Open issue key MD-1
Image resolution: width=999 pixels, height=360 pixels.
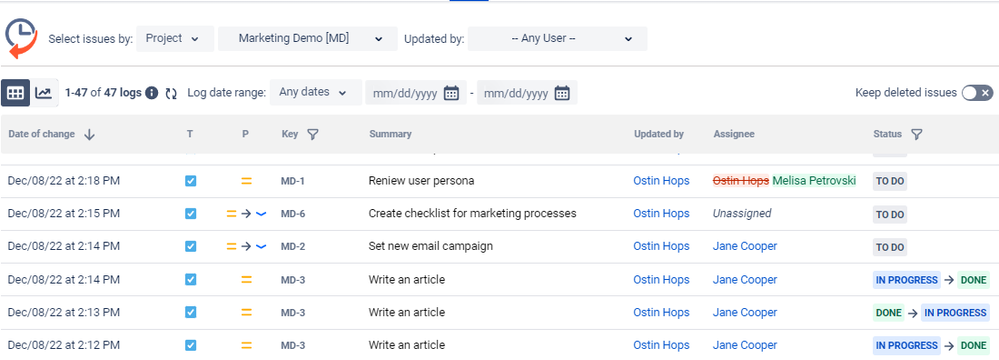292,181
